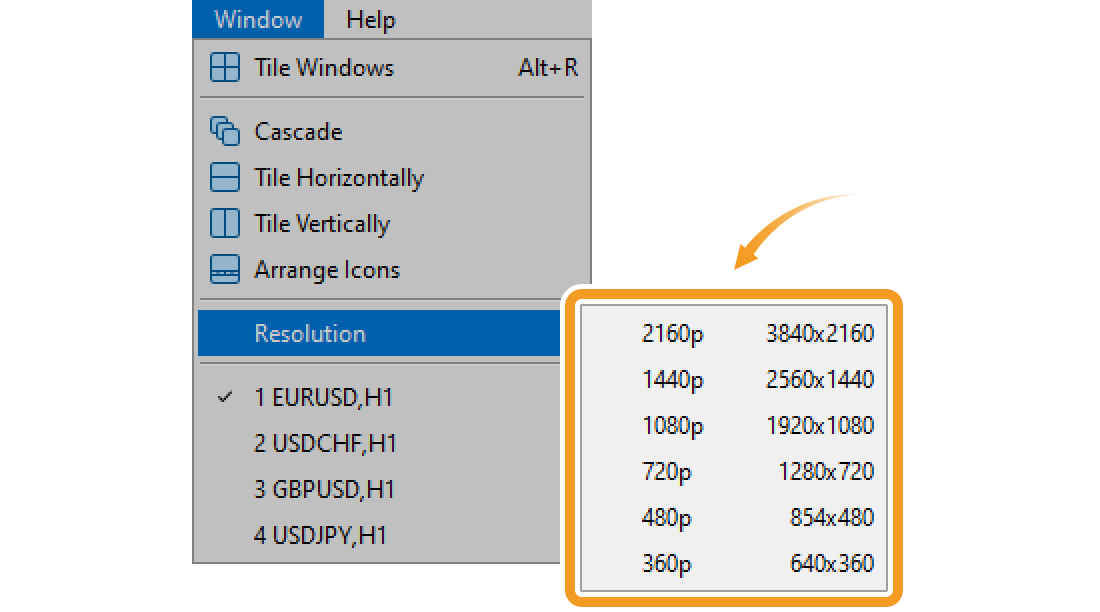The image size is (1100, 612).
Task: Click the Tile Horizontally split icon
Action: pos(225,178)
